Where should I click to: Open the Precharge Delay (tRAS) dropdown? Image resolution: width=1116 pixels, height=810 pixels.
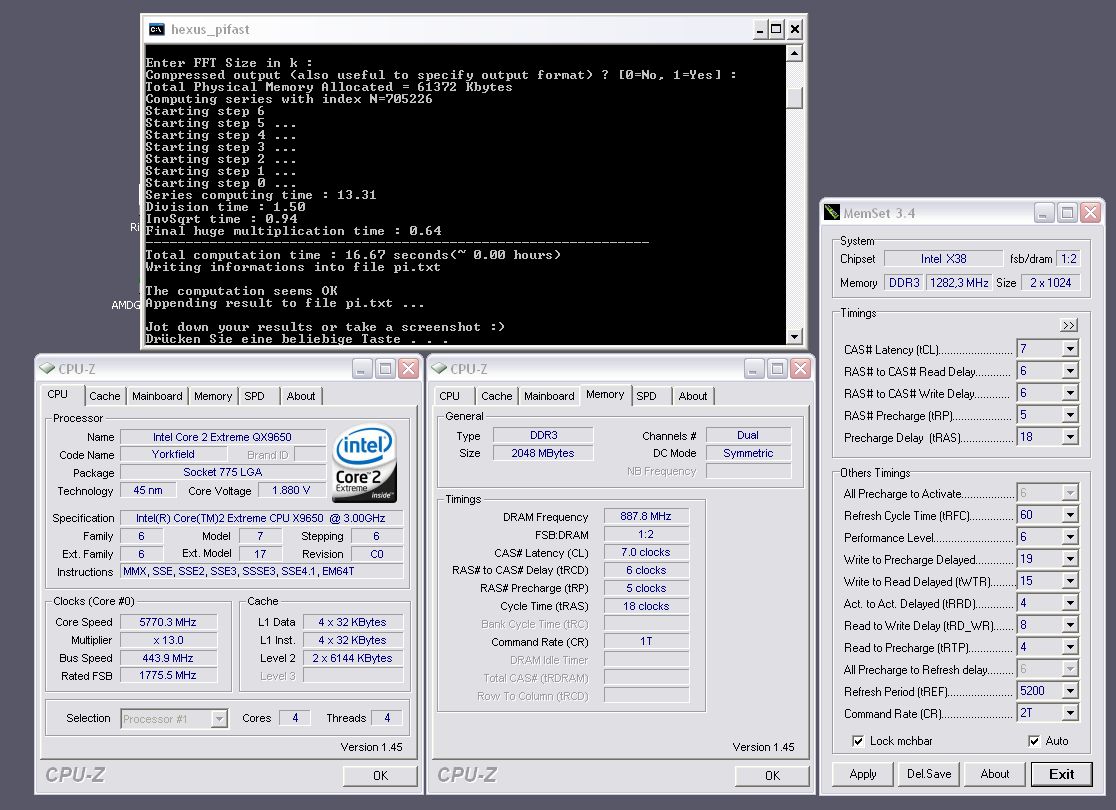(1070, 437)
